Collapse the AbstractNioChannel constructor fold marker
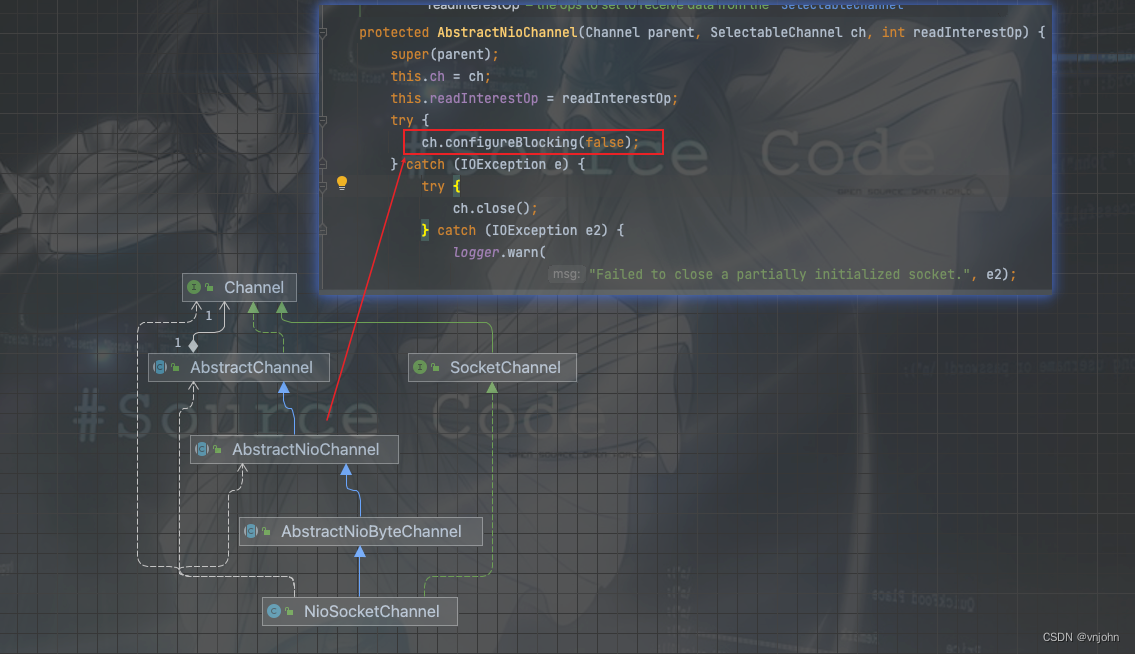Image resolution: width=1135 pixels, height=654 pixels. [x=323, y=33]
